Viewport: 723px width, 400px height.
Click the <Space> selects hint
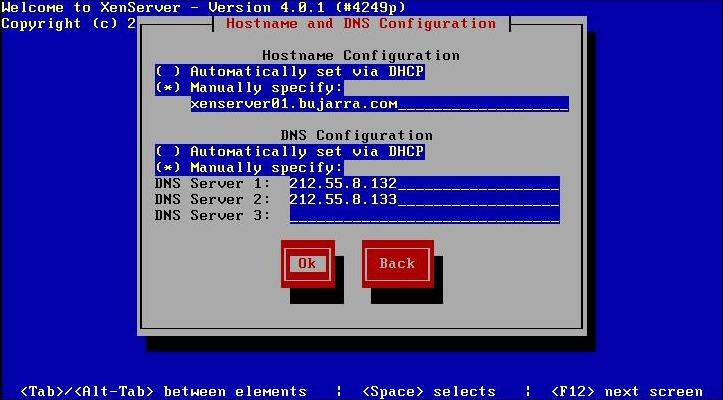(x=429, y=392)
